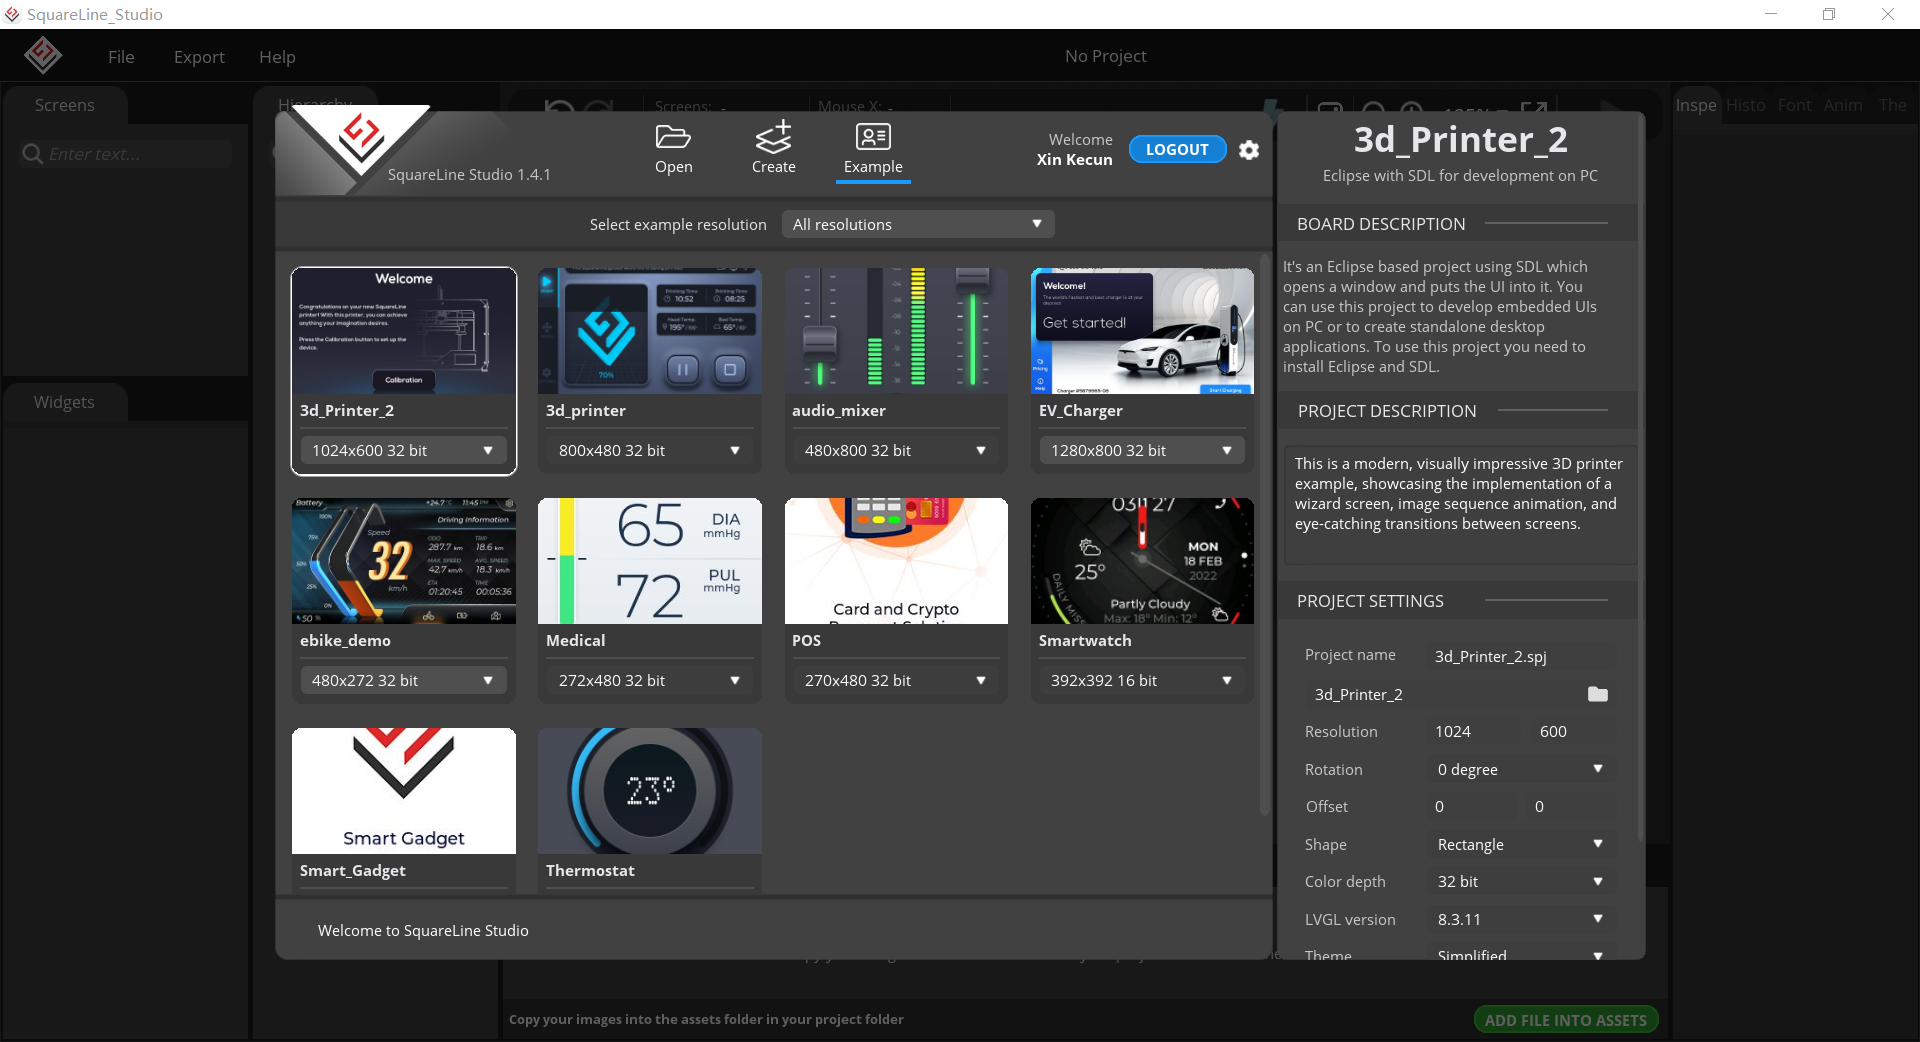Select the EV_Charger example thumbnail
The height and width of the screenshot is (1042, 1920).
(1142, 331)
